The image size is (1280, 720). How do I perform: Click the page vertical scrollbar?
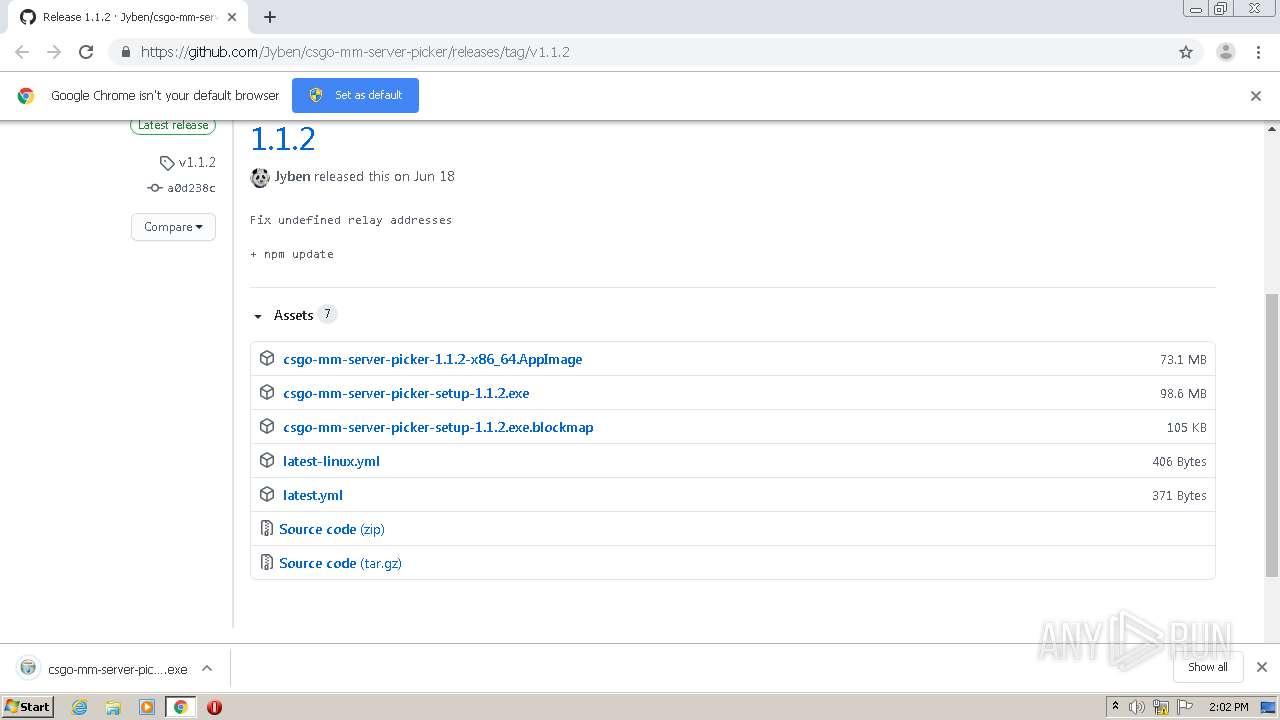pos(1272,435)
